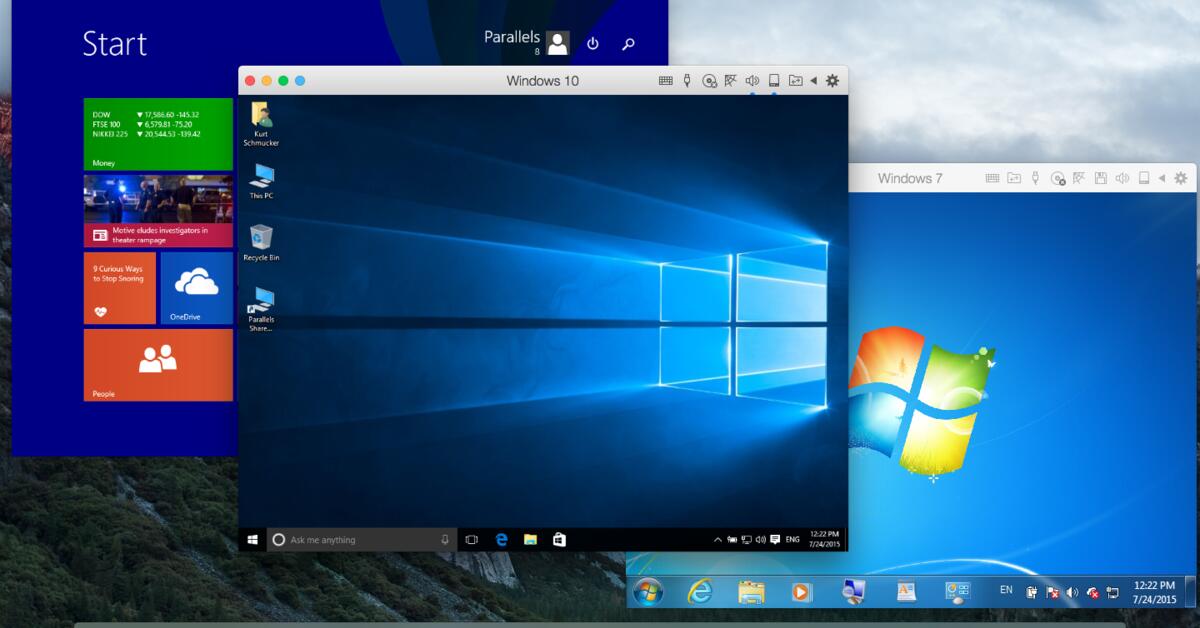Select the snapshot (floppy) icon on Windows 7 toolbar
The width and height of the screenshot is (1200, 628).
tap(1101, 178)
